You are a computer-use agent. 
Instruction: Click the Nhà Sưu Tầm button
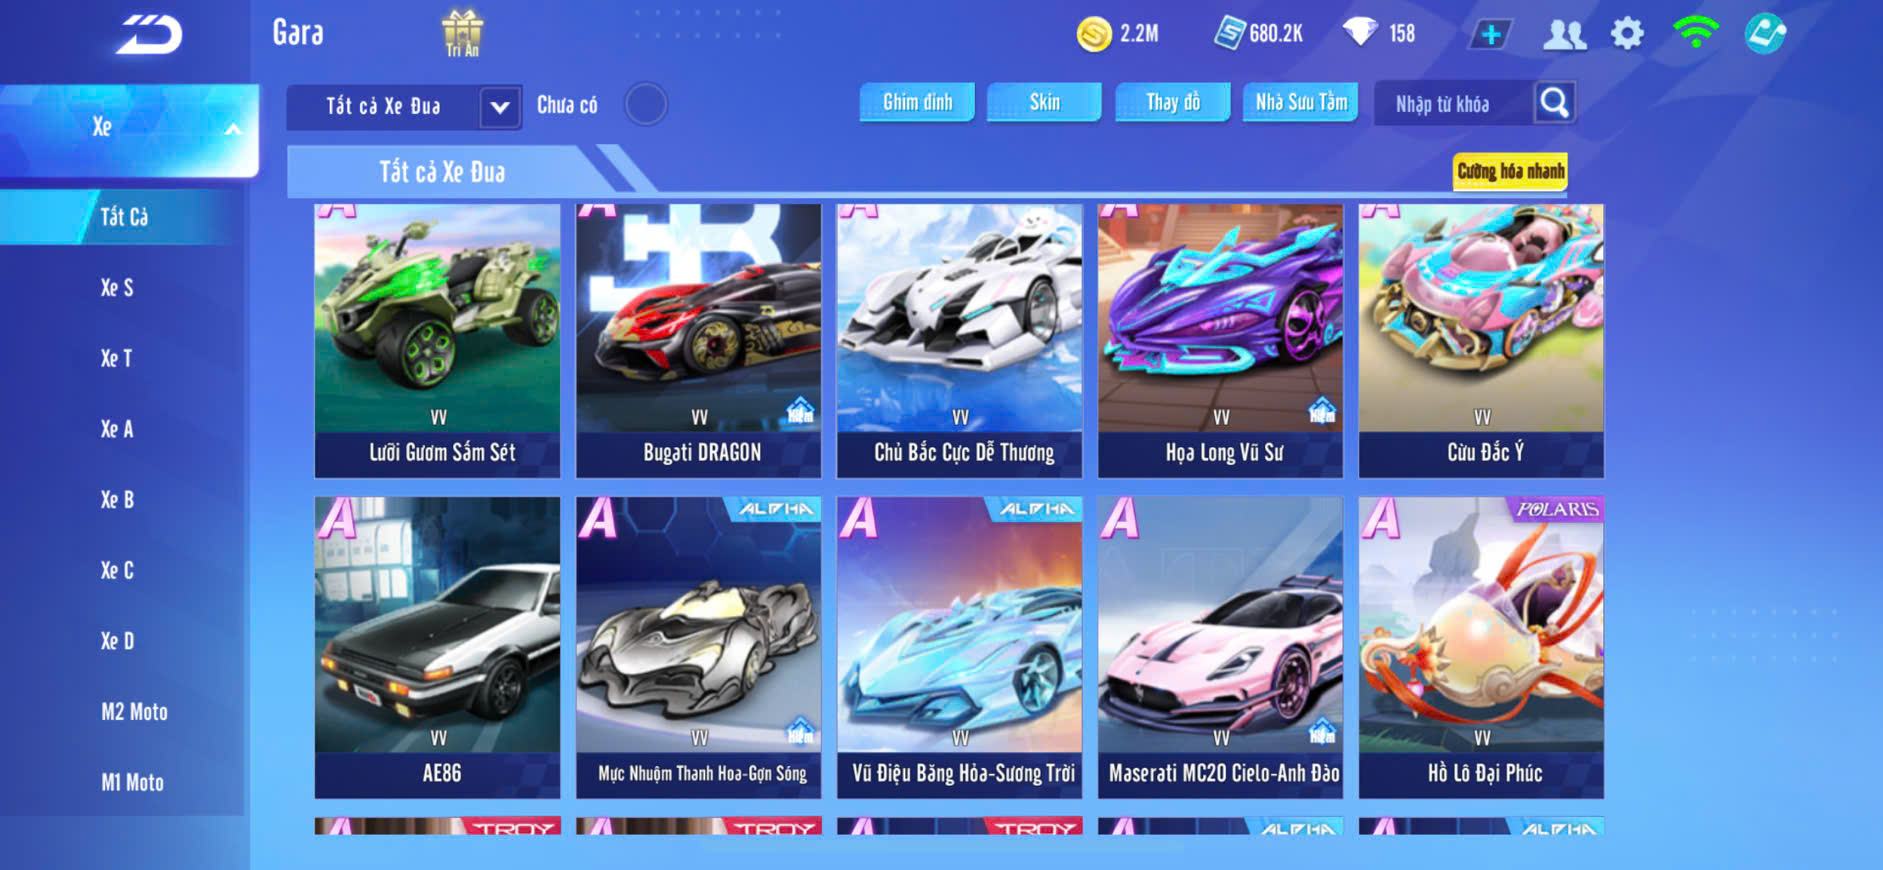(1300, 102)
